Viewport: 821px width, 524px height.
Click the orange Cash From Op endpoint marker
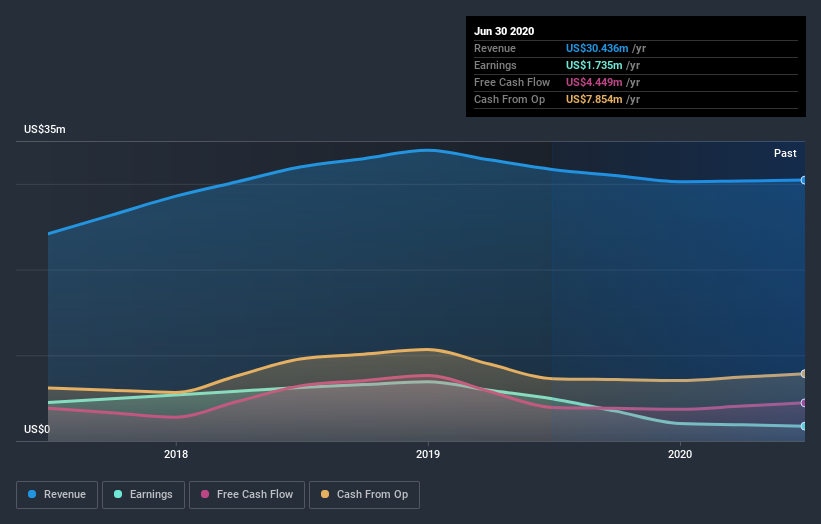click(804, 374)
